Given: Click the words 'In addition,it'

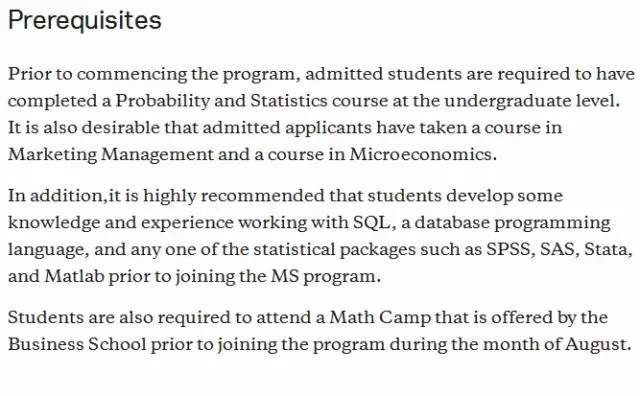Looking at the screenshot, I should (64, 196).
